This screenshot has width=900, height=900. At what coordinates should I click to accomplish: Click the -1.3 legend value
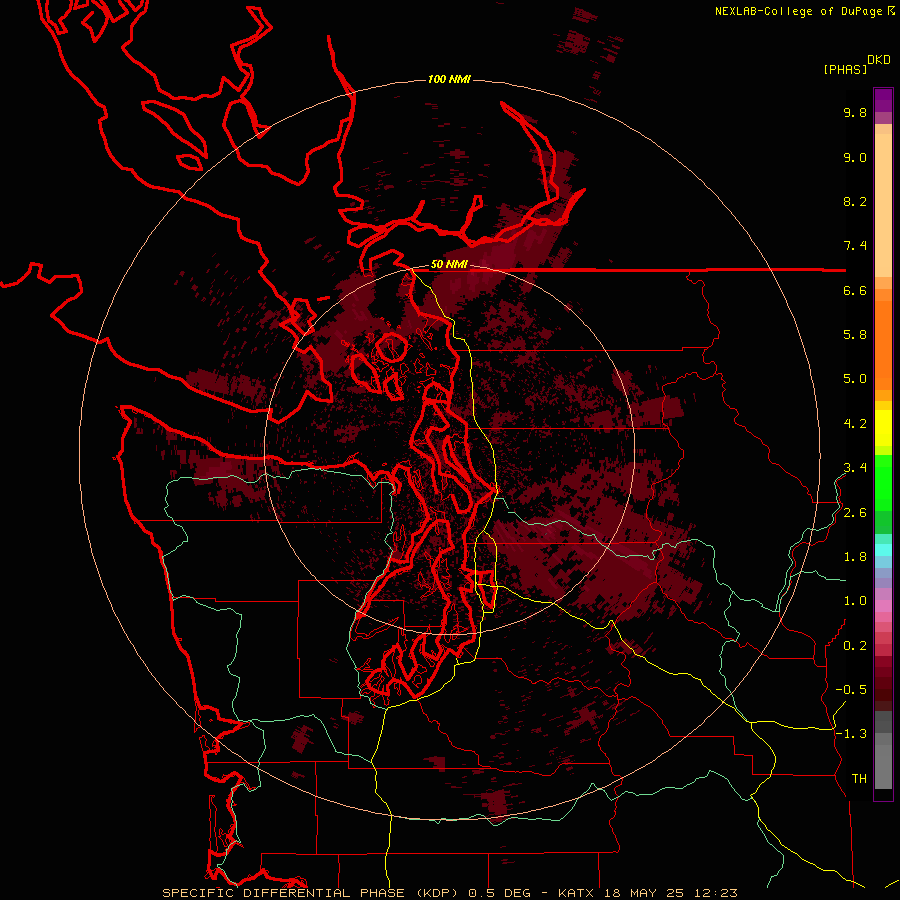pos(851,734)
